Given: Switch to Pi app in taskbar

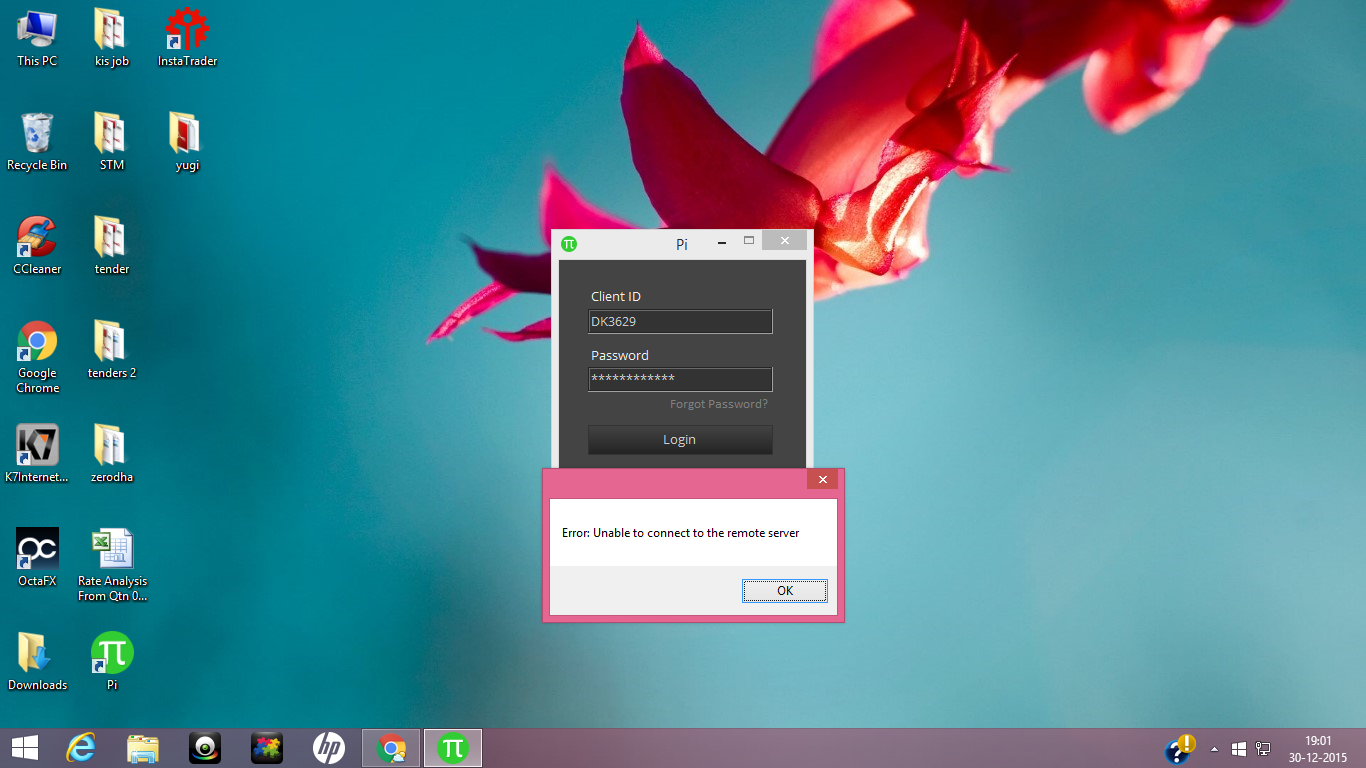Looking at the screenshot, I should (453, 748).
